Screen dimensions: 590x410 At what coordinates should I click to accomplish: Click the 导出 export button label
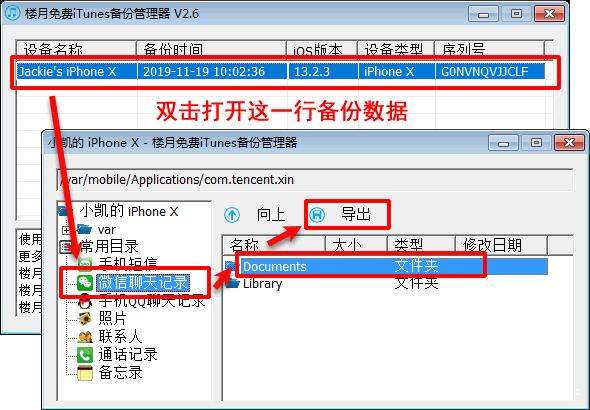[356, 214]
